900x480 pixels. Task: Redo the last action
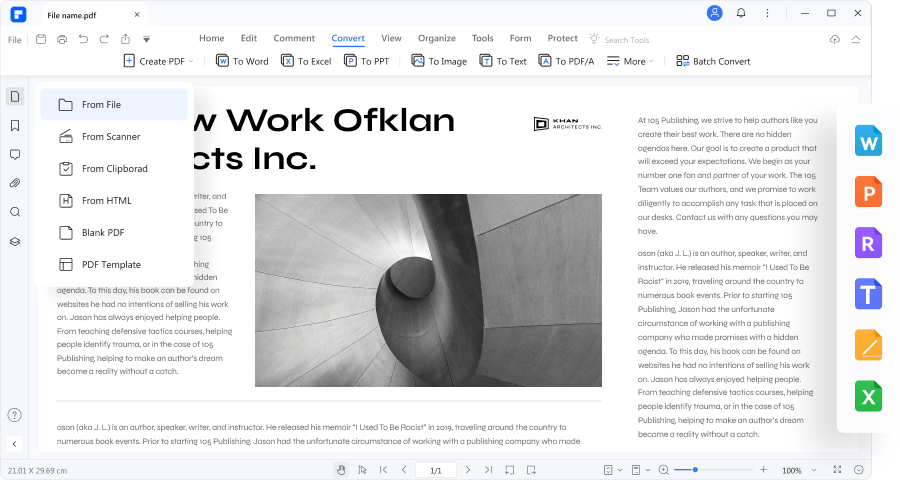pos(104,39)
